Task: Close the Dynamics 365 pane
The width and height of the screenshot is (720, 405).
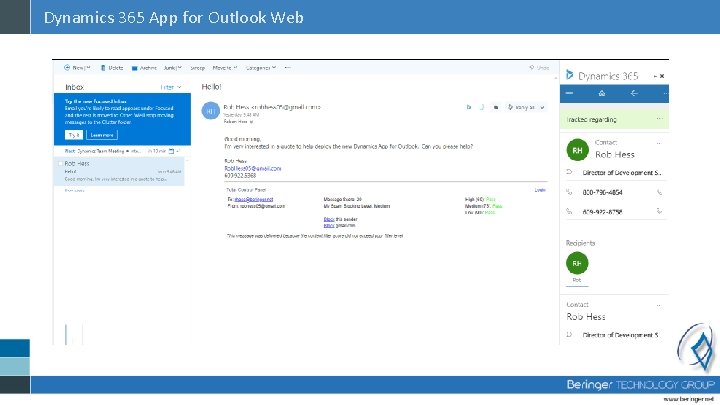Action: click(662, 76)
